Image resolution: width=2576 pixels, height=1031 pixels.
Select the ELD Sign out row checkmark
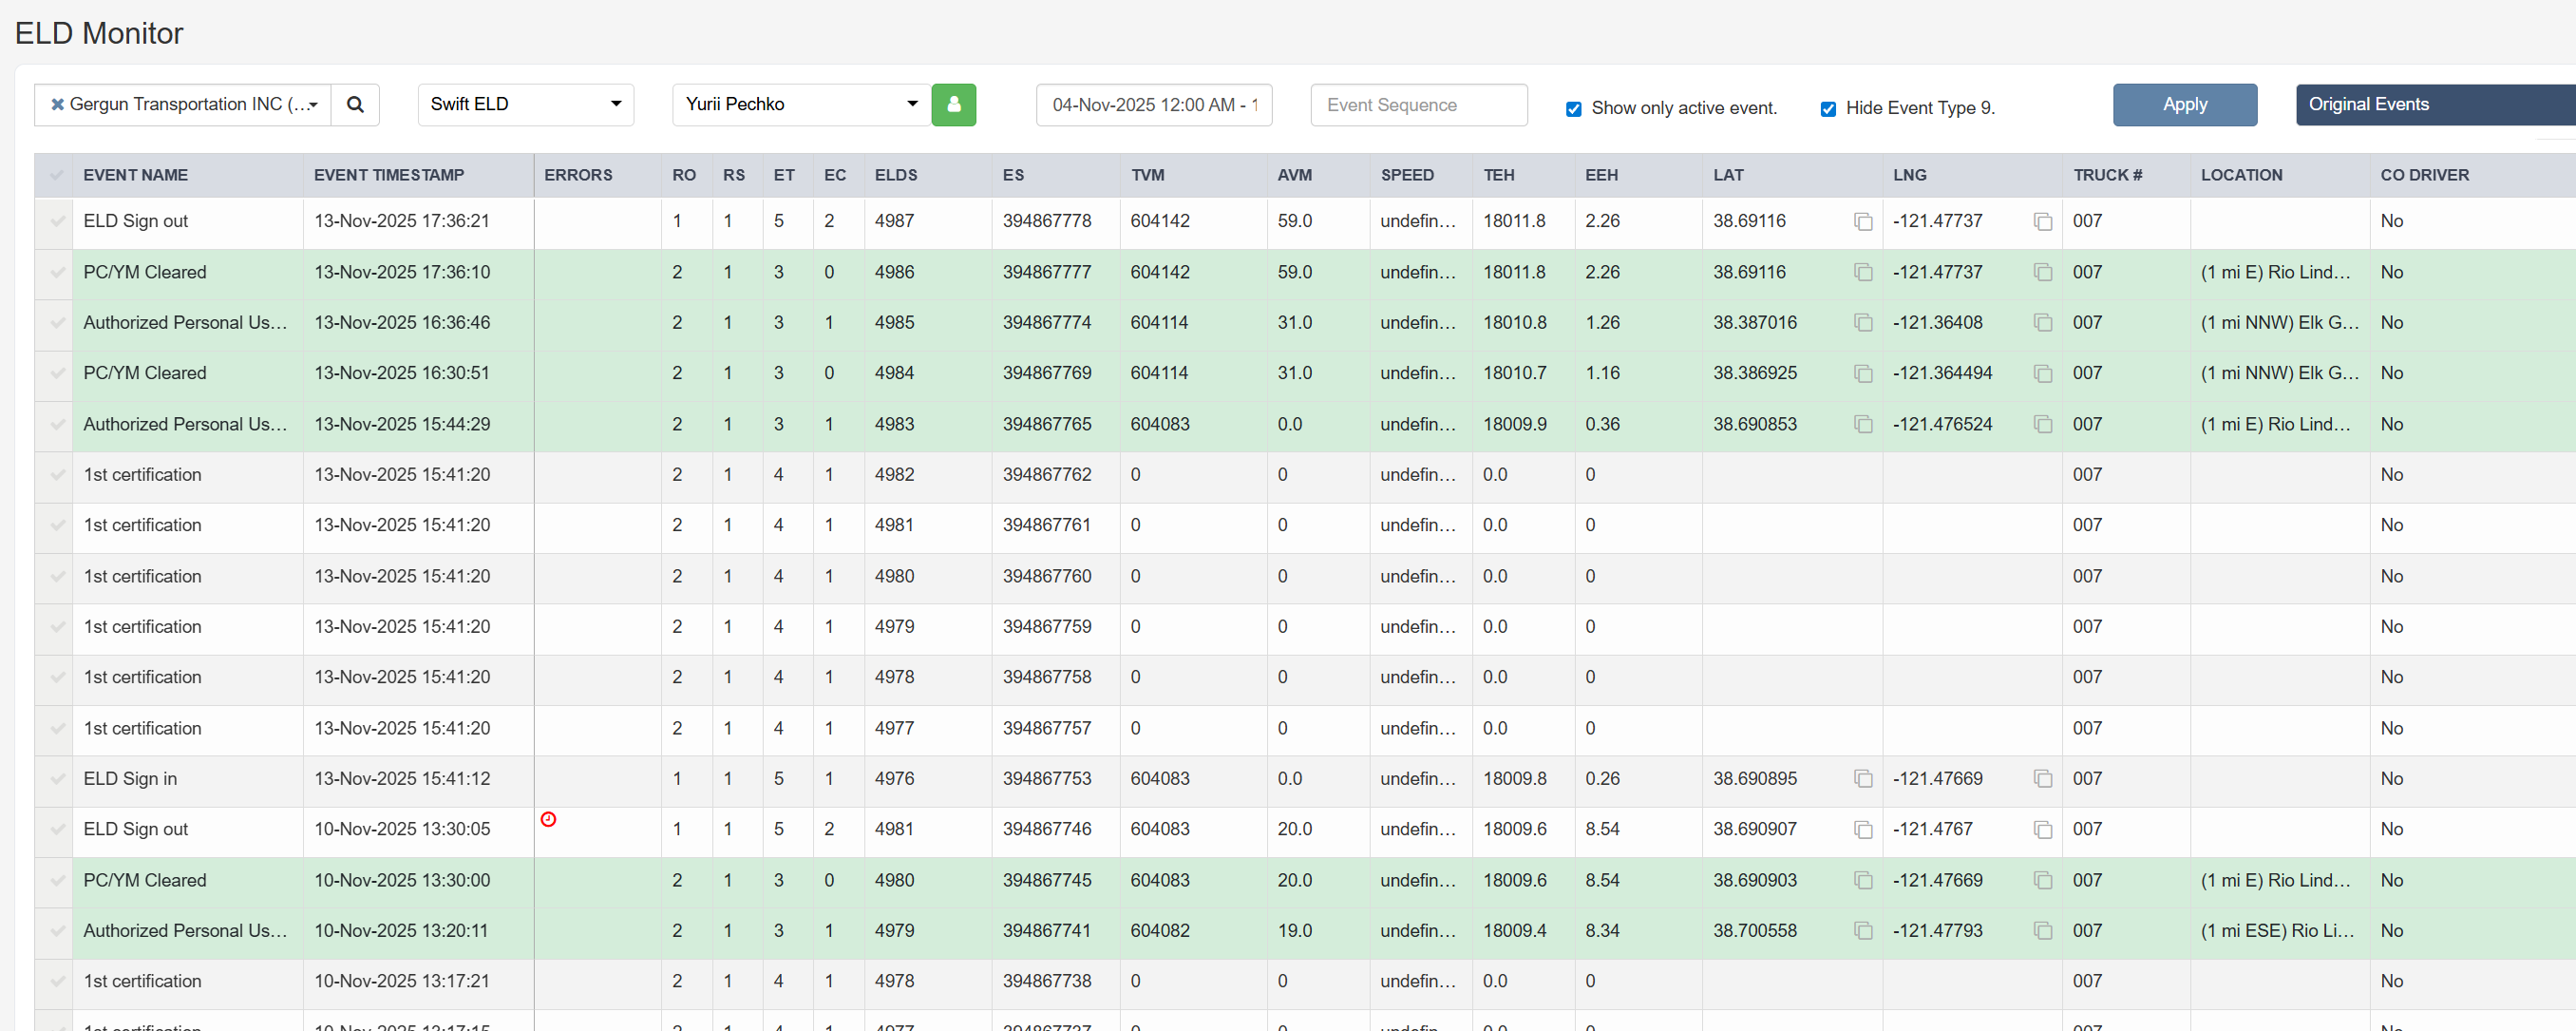click(57, 222)
